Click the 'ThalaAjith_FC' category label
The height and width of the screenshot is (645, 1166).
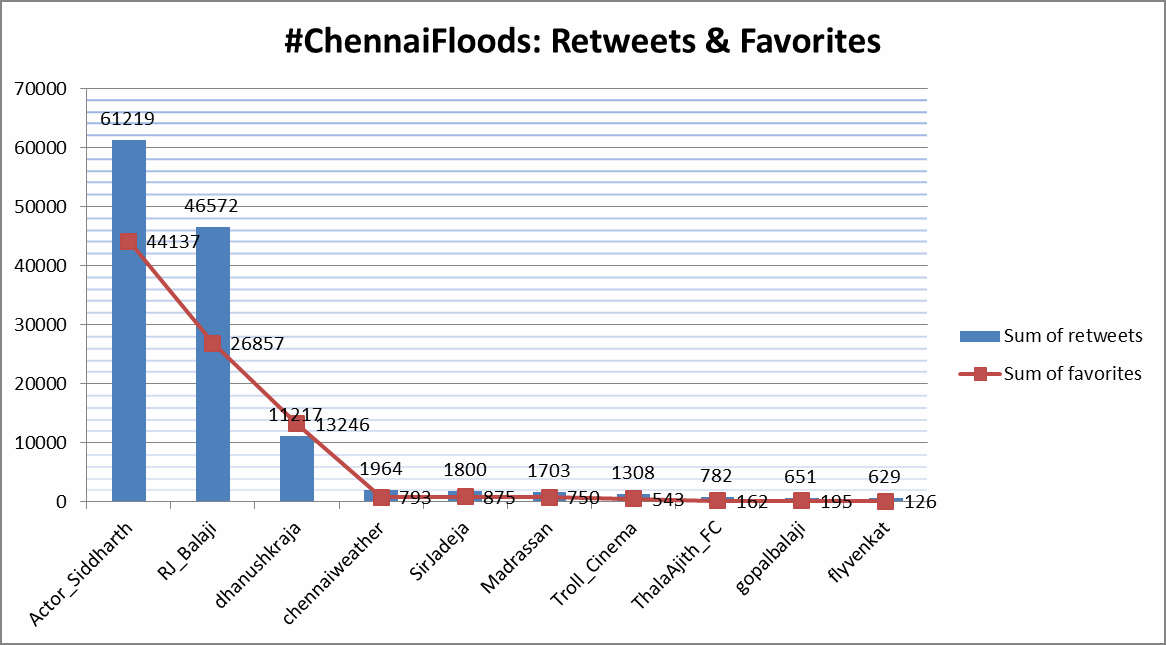677,563
